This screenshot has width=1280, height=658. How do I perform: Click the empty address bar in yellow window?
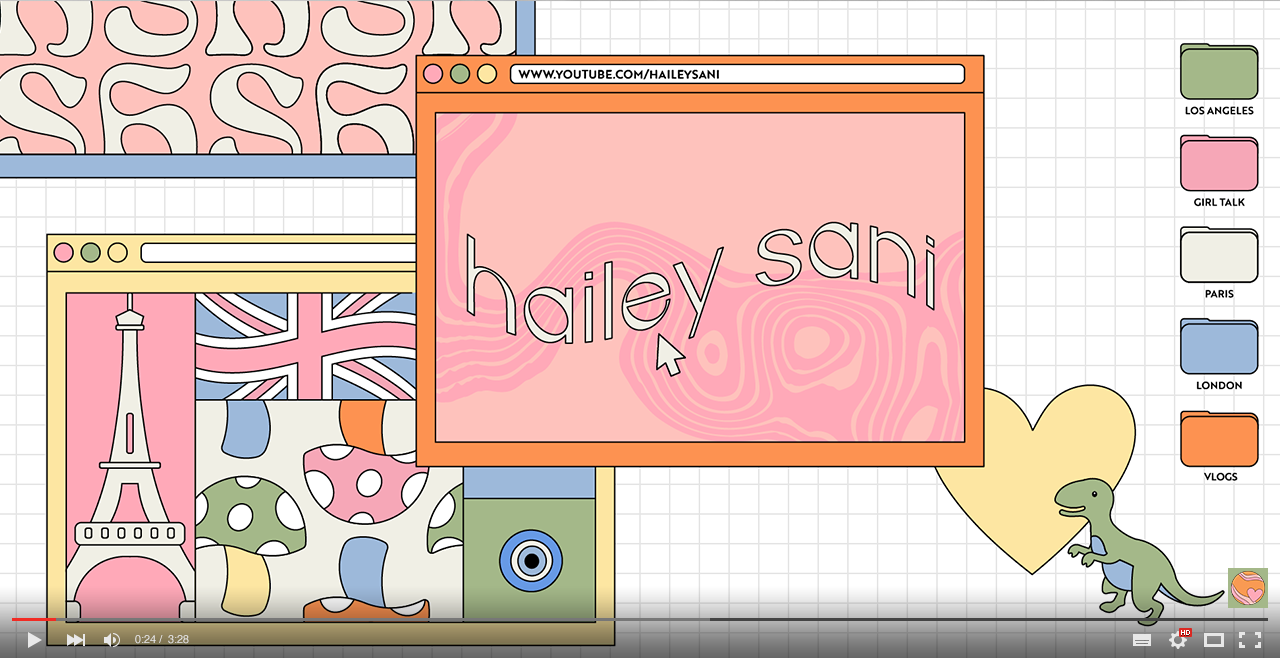278,252
